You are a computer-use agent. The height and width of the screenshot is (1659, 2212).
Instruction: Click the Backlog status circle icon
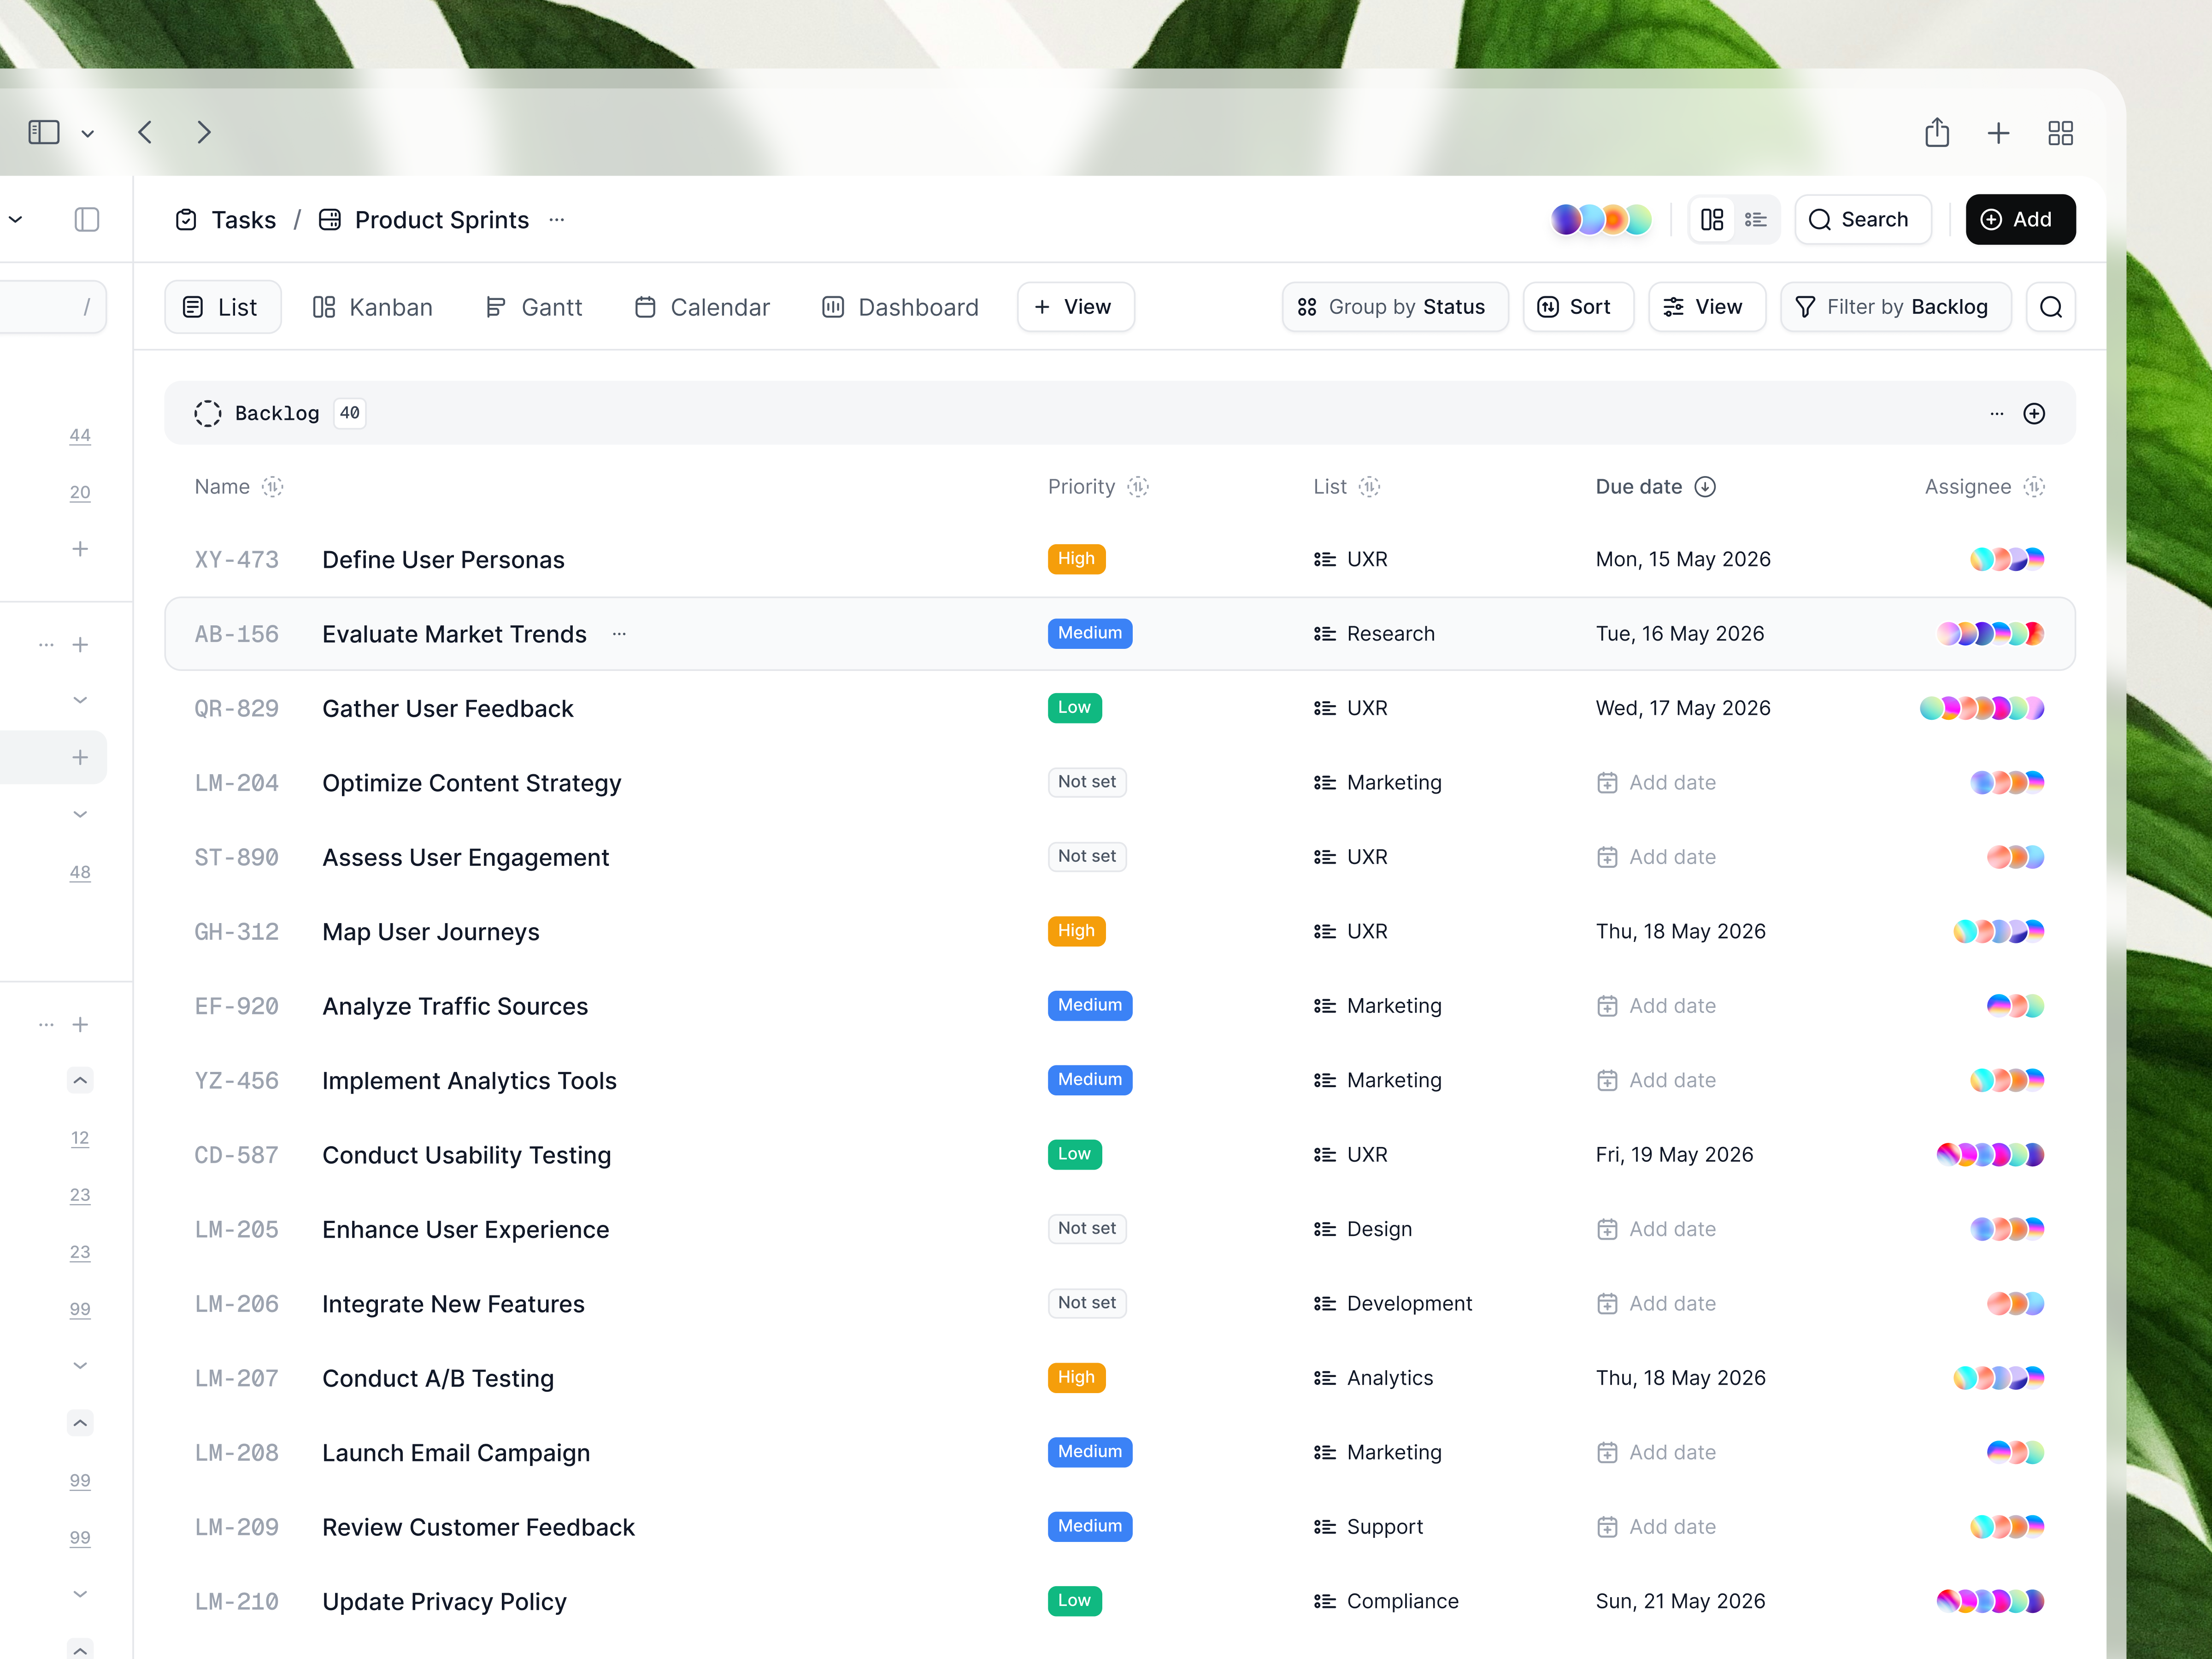[x=207, y=413]
